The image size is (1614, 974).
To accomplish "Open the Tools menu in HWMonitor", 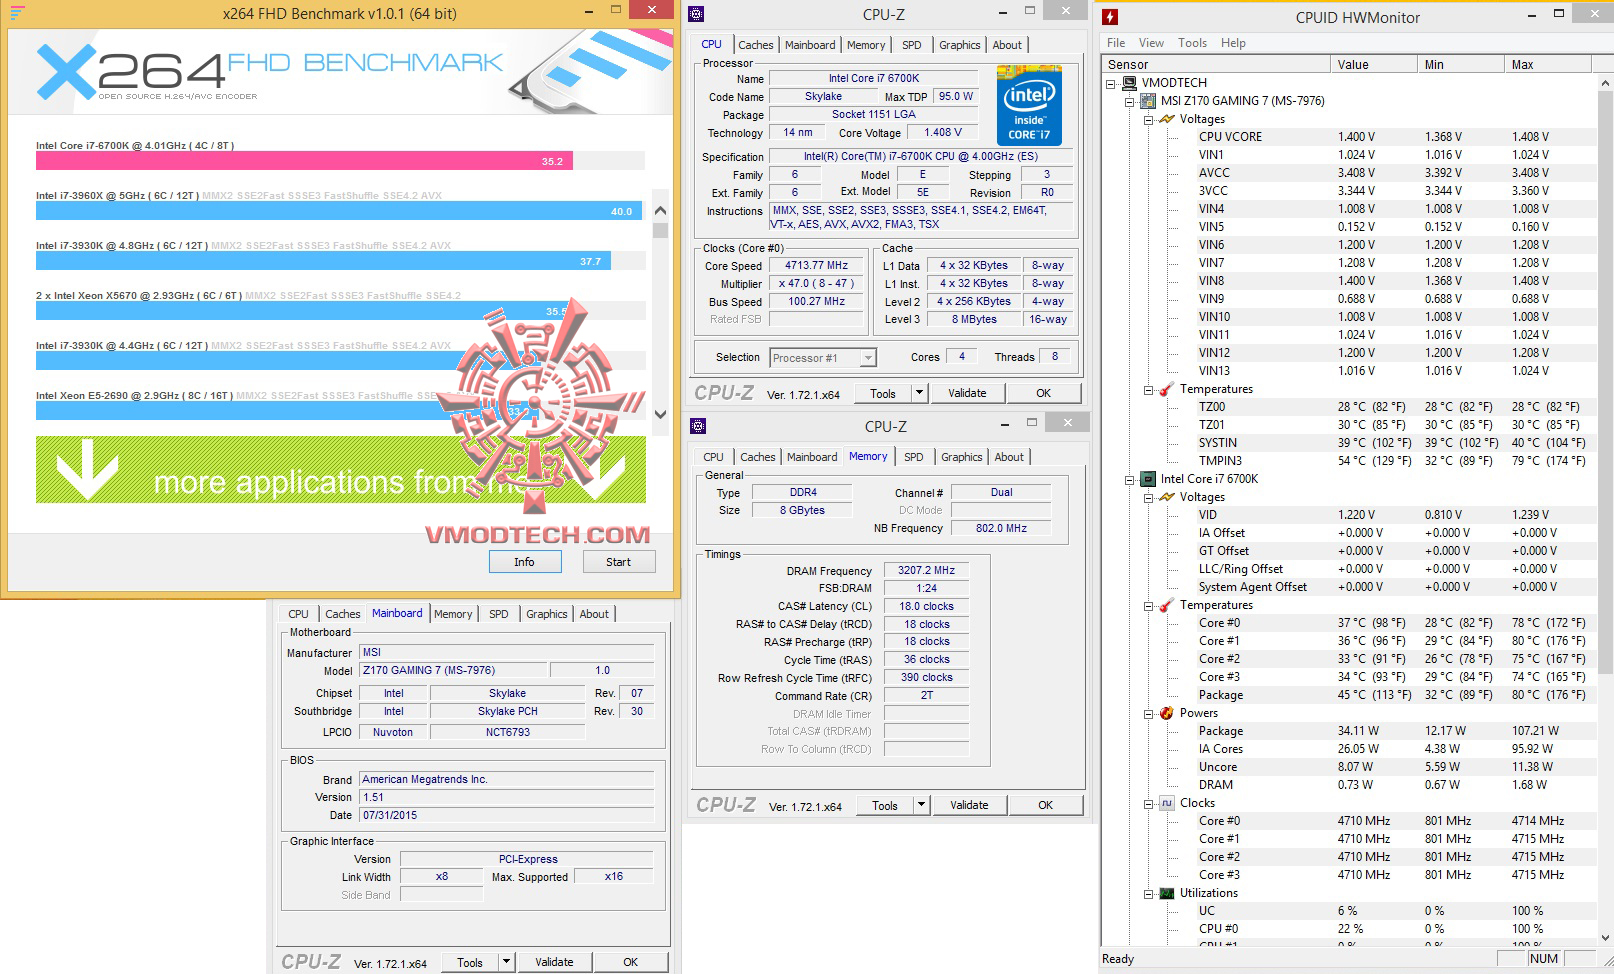I will point(1192,43).
